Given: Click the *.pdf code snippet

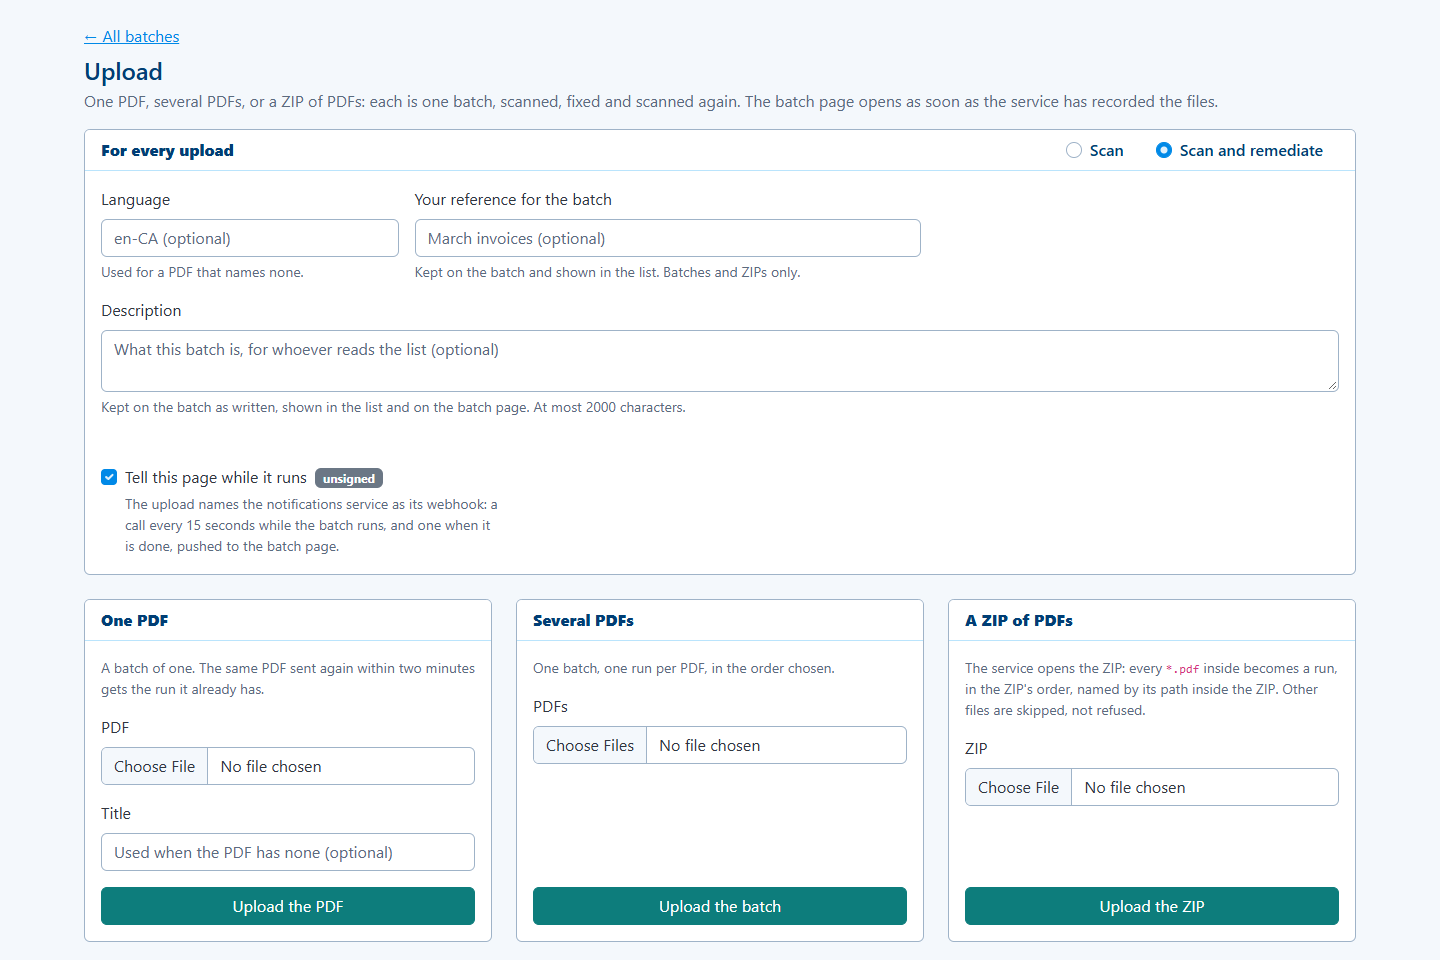Looking at the screenshot, I should click(1183, 669).
